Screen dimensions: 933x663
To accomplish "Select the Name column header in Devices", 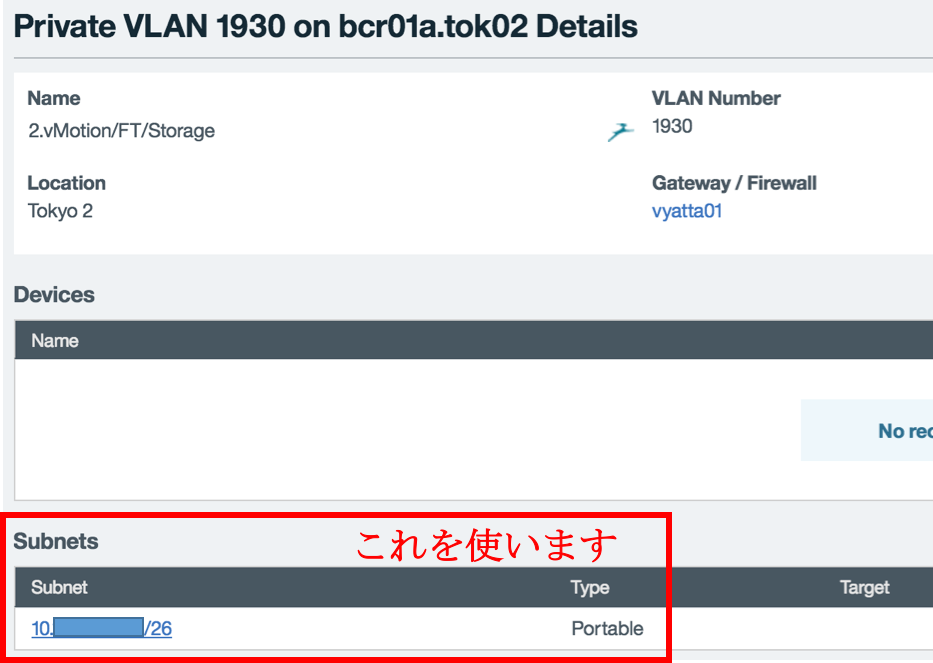I will (55, 340).
